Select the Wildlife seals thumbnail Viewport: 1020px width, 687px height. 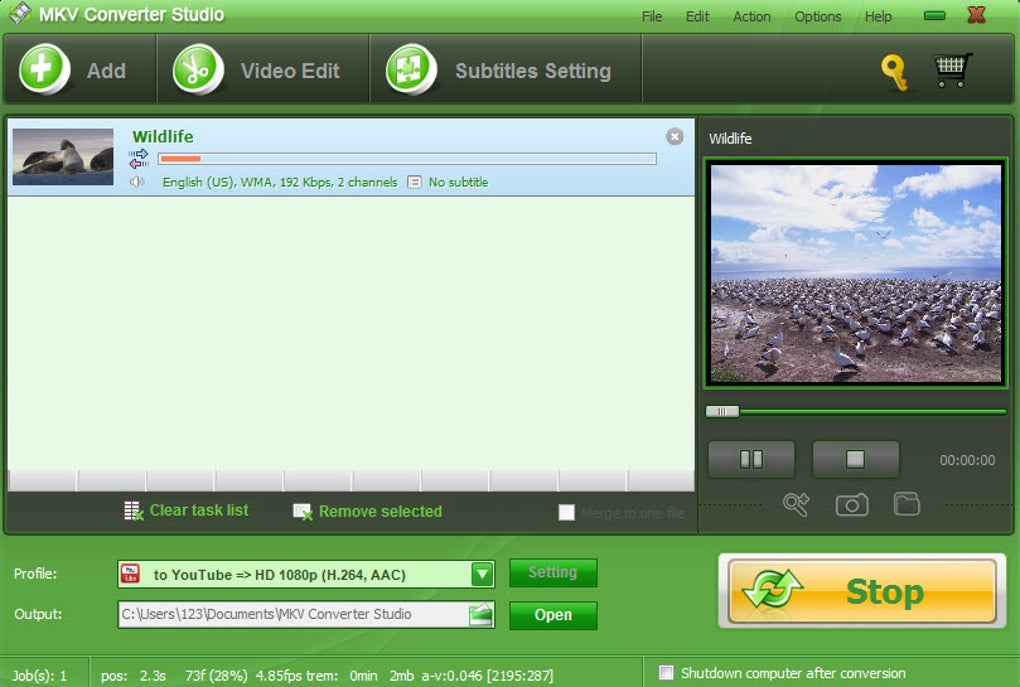click(63, 157)
